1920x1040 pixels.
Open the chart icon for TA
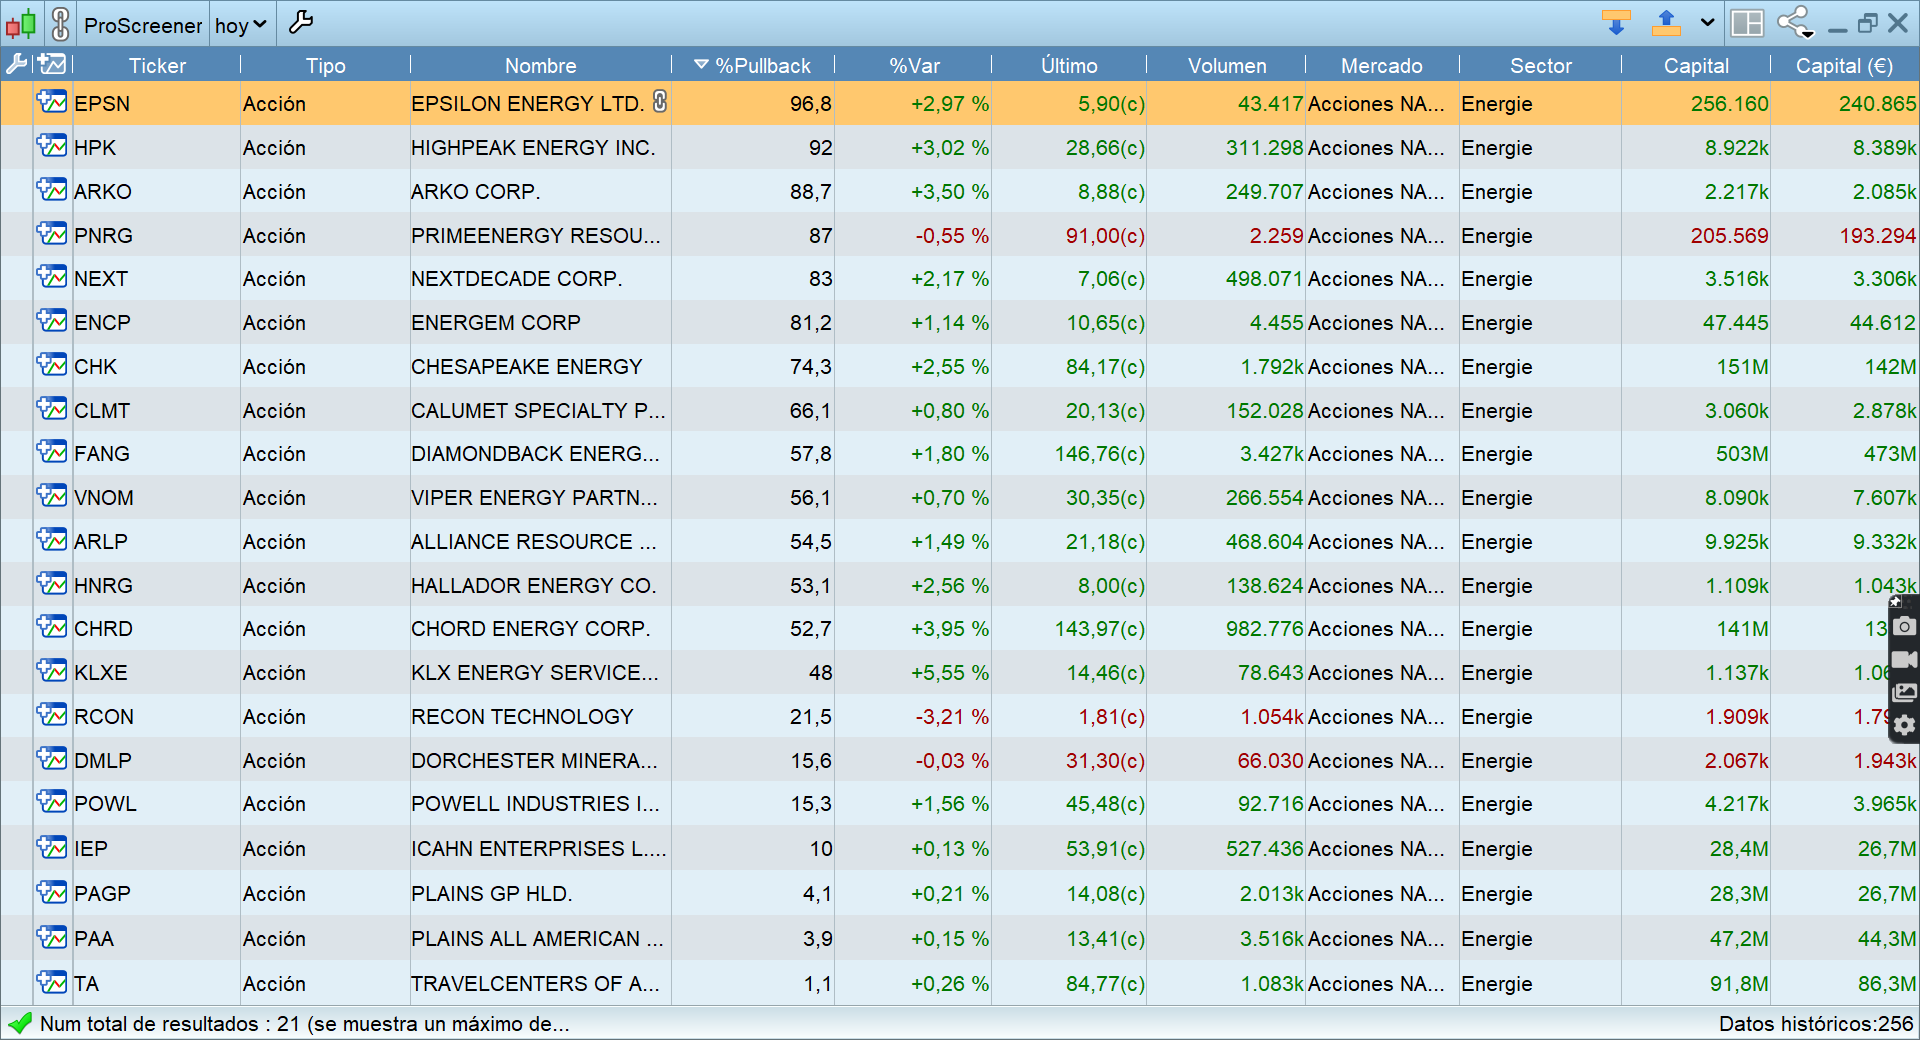(52, 982)
